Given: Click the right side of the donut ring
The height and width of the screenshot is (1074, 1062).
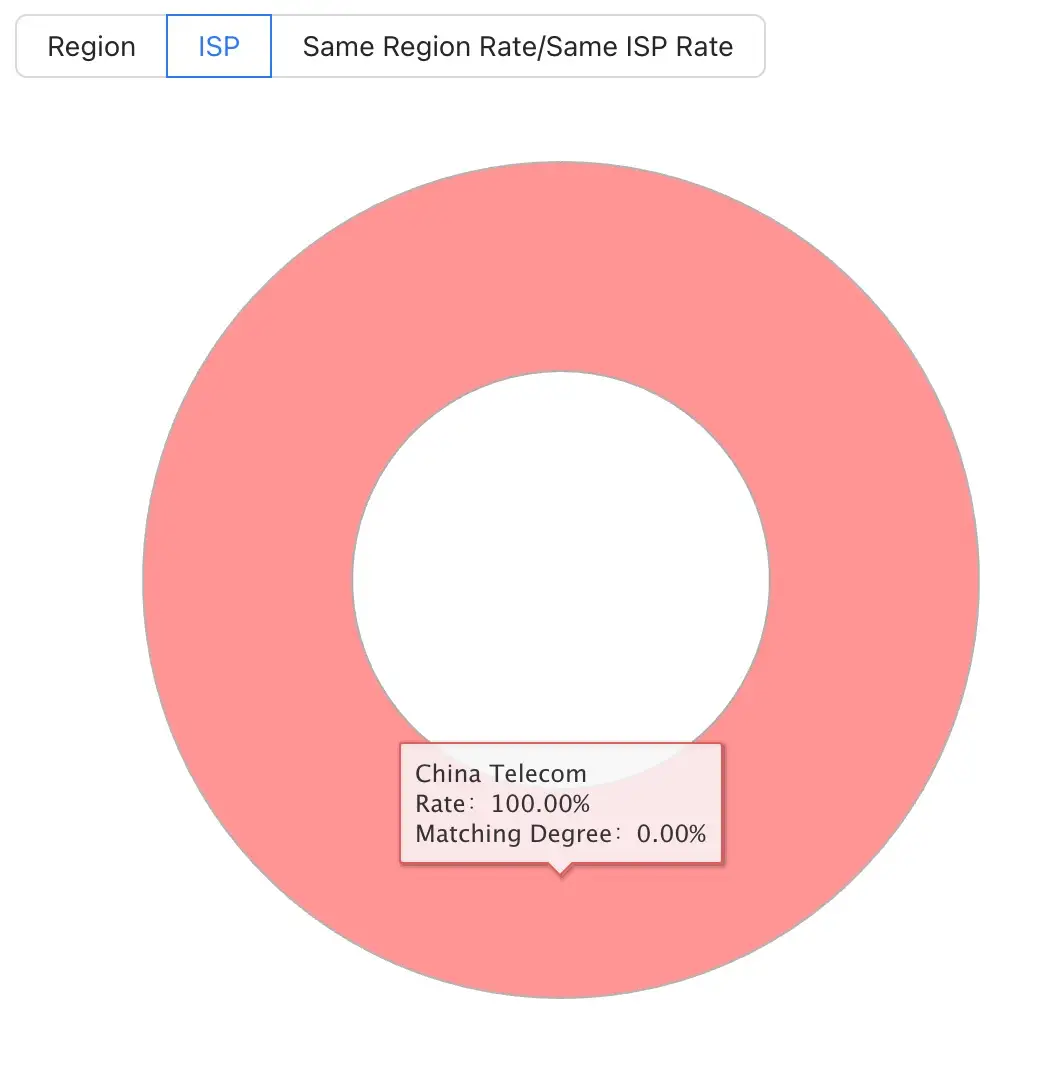Looking at the screenshot, I should 874,580.
